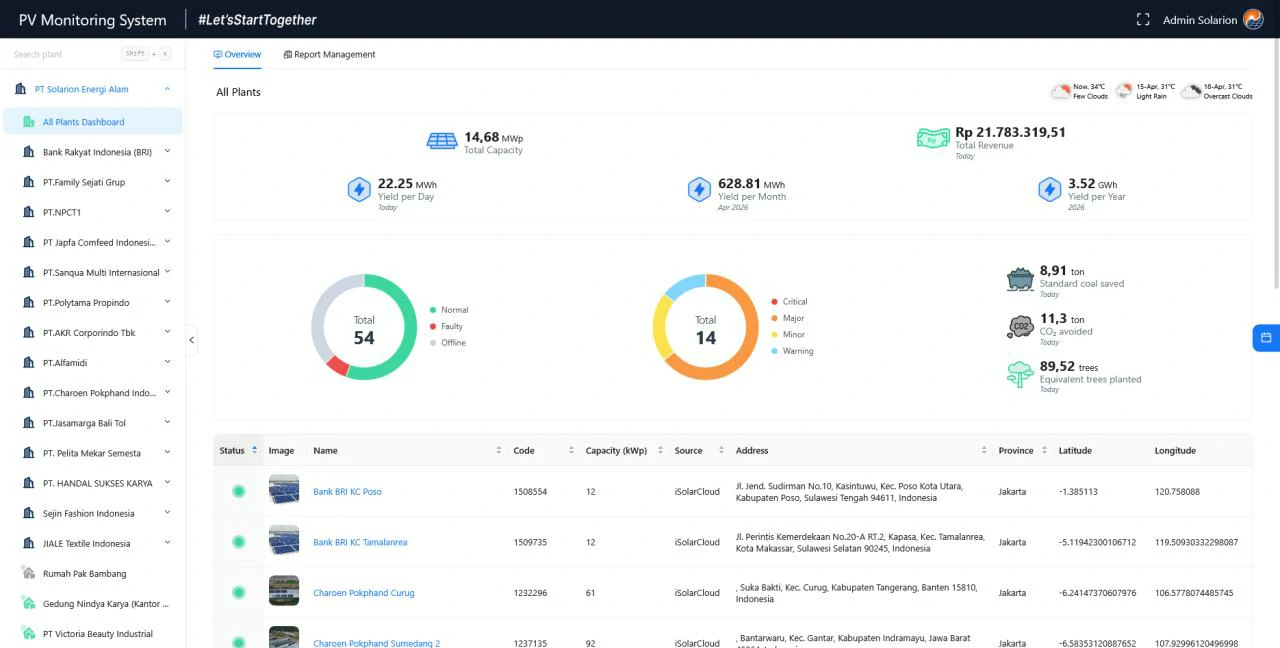Open the Bank BRI KC Tamalanrea link
1280x648 pixels.
360,542
